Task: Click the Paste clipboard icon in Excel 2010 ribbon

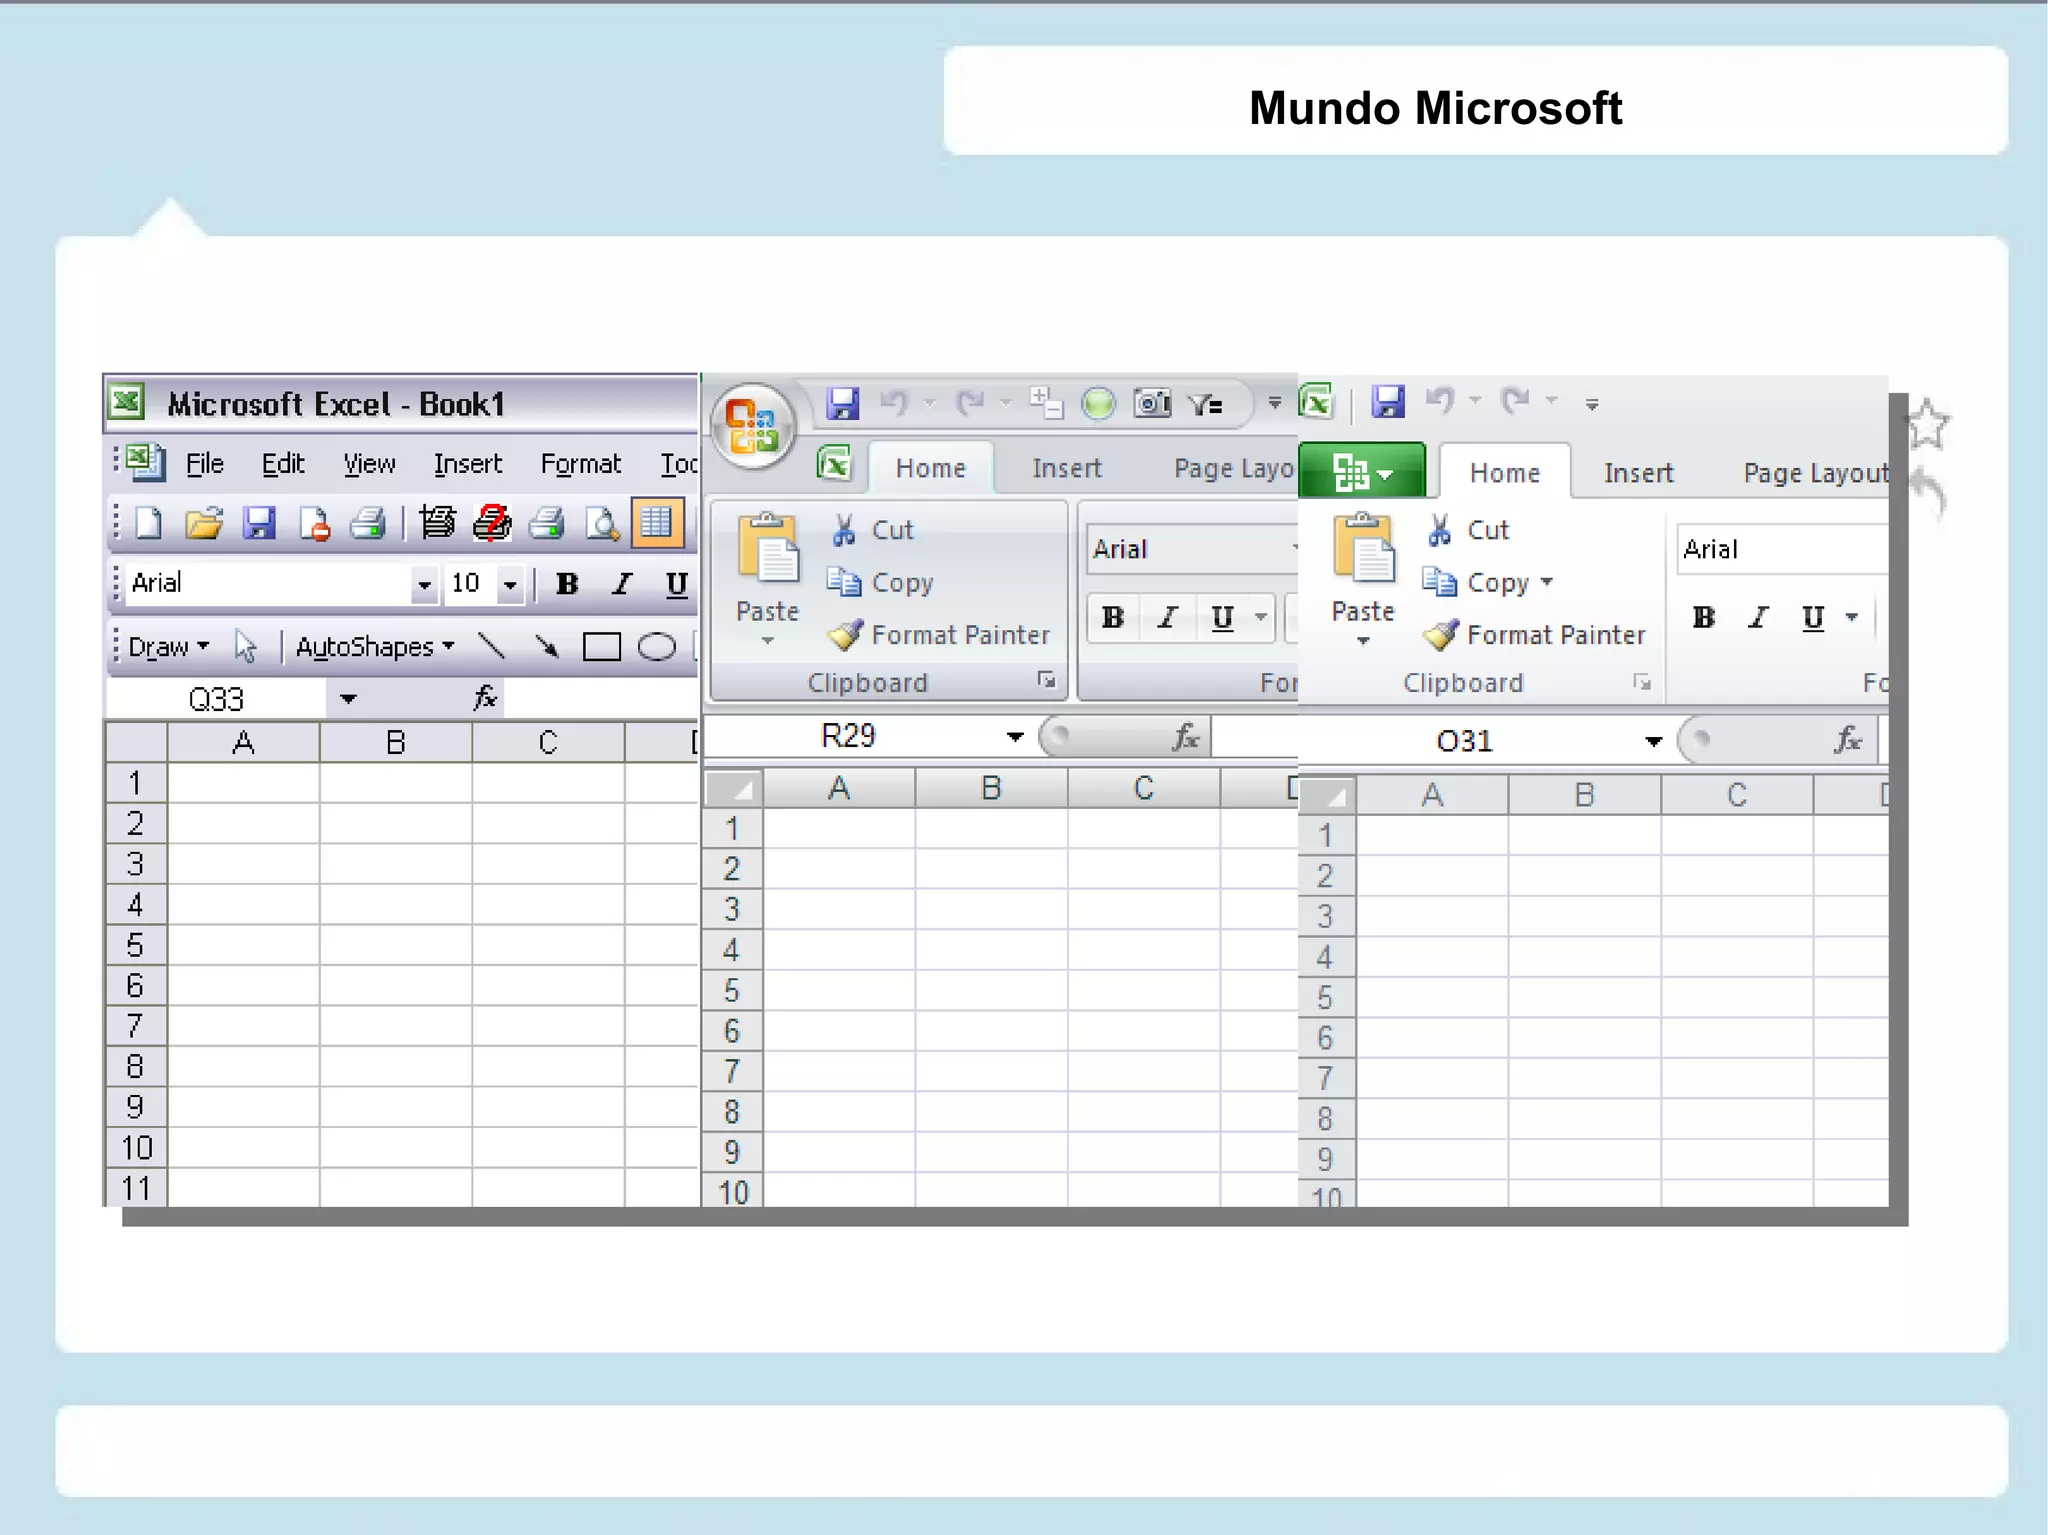Action: (x=1363, y=548)
